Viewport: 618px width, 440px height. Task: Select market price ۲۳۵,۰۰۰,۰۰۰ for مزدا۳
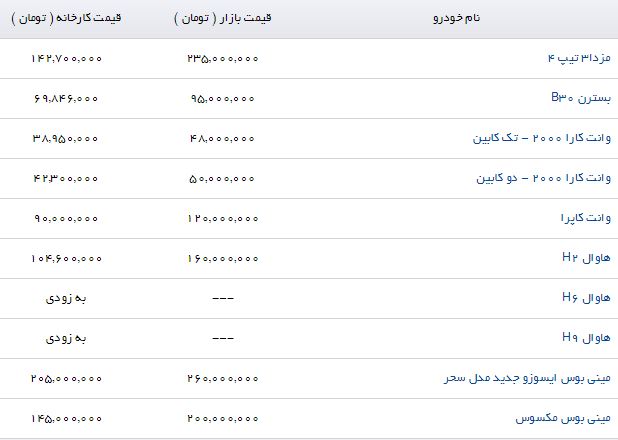(223, 59)
